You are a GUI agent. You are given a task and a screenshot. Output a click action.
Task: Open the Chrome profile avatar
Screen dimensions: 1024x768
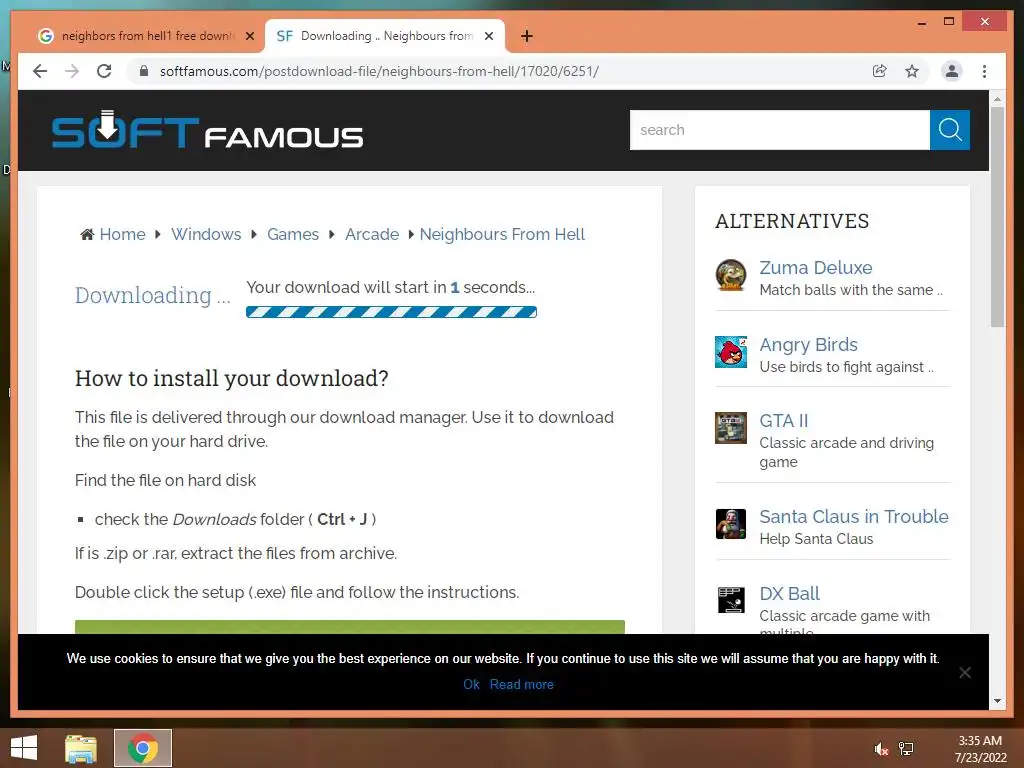click(952, 71)
